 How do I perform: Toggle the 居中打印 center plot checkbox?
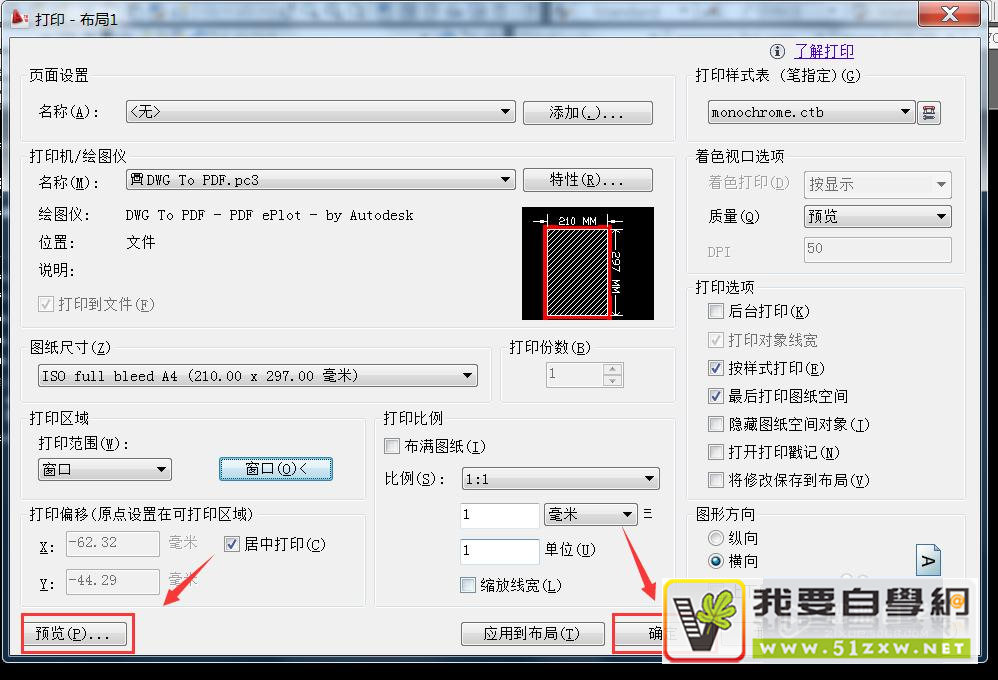click(x=232, y=544)
